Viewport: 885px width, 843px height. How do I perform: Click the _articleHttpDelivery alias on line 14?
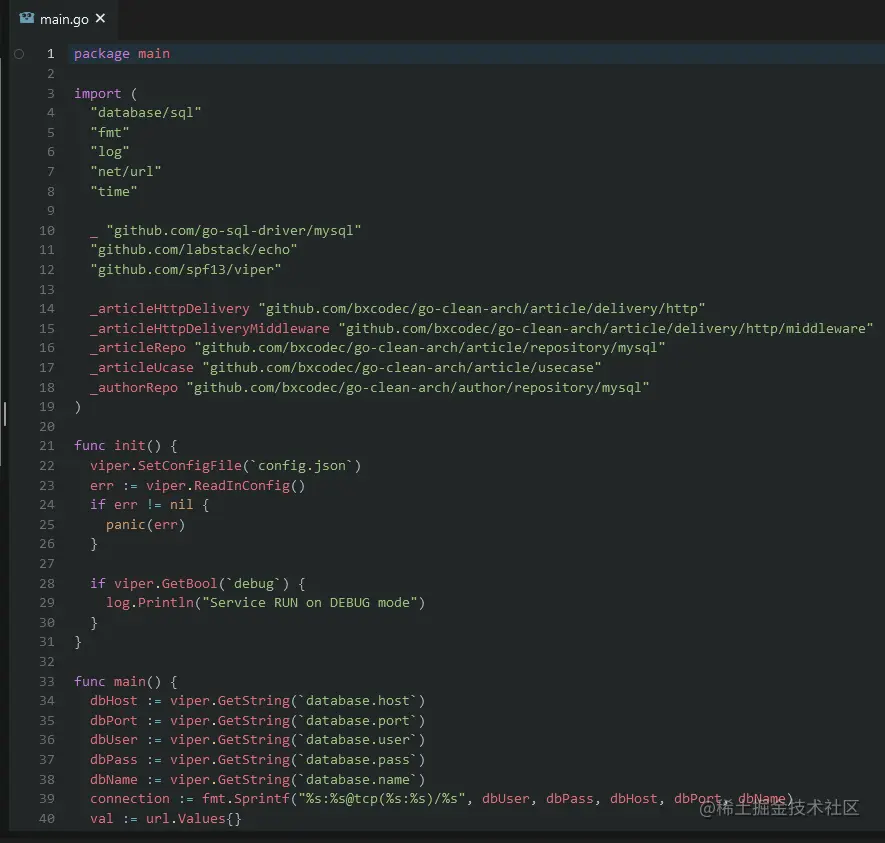[x=169, y=309]
